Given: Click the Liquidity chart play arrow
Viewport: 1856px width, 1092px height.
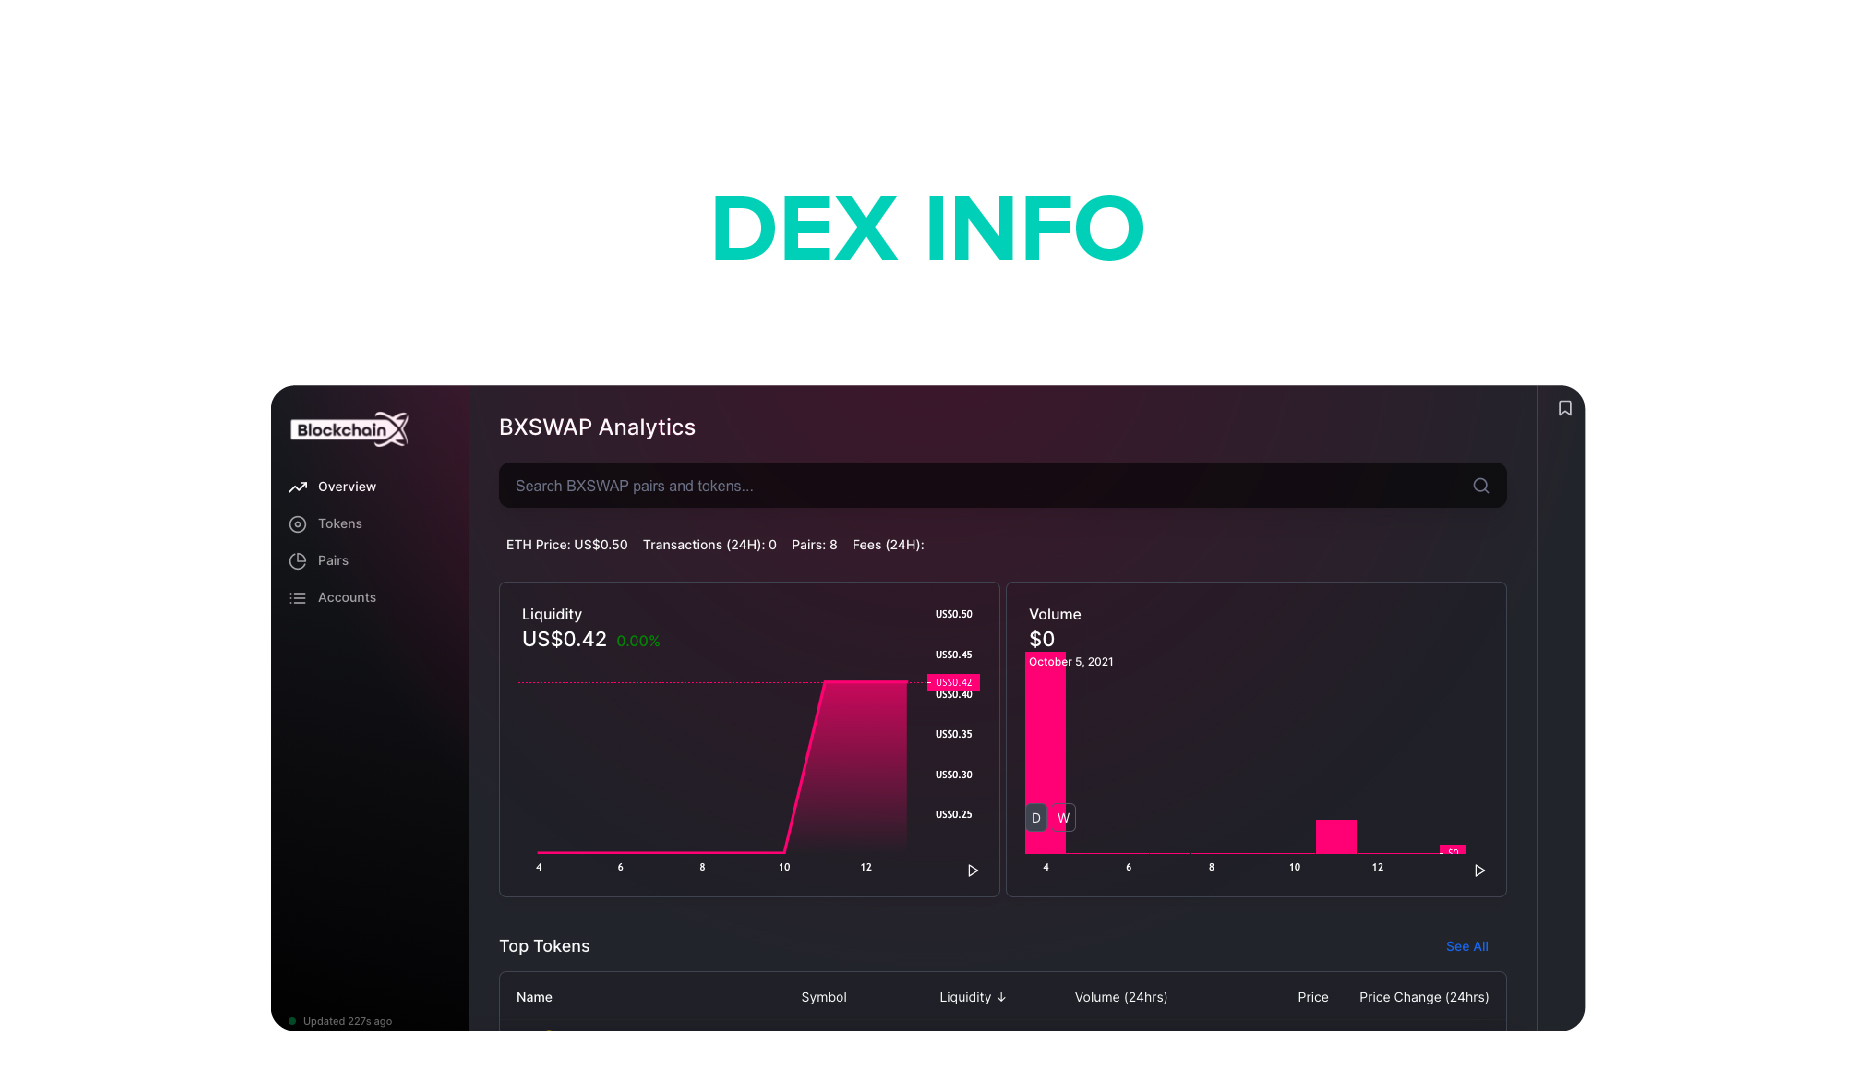Looking at the screenshot, I should [x=972, y=871].
